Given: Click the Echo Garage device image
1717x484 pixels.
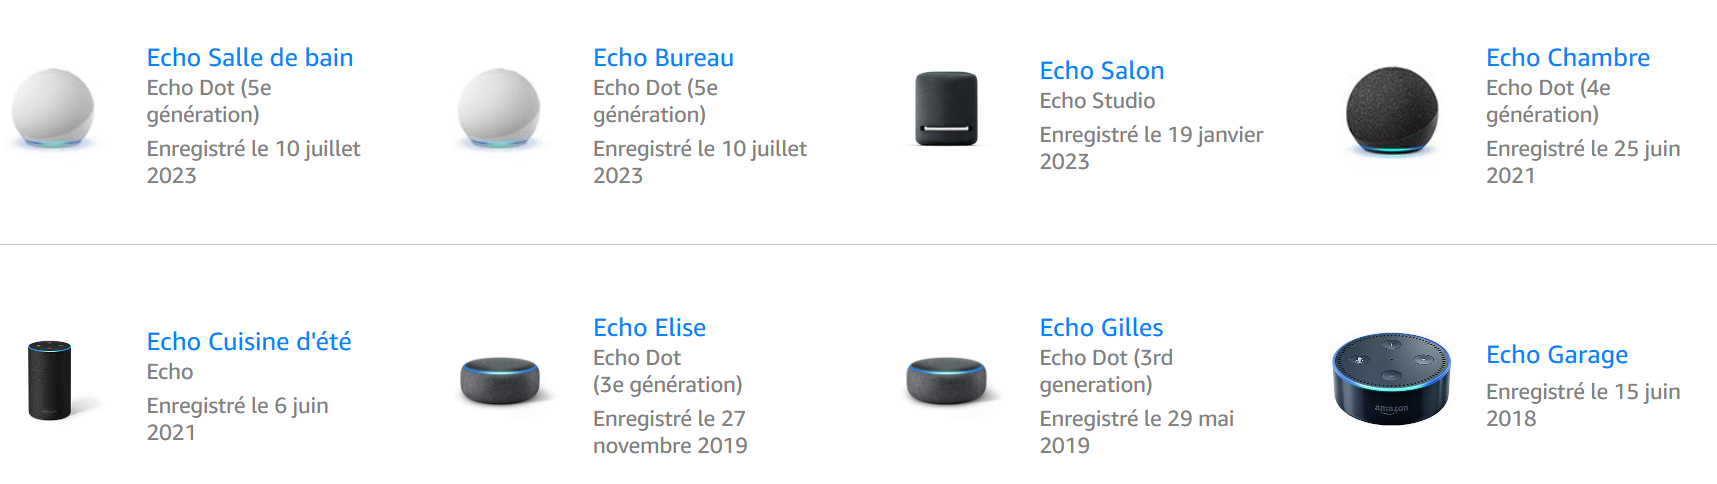Looking at the screenshot, I should tap(1391, 379).
